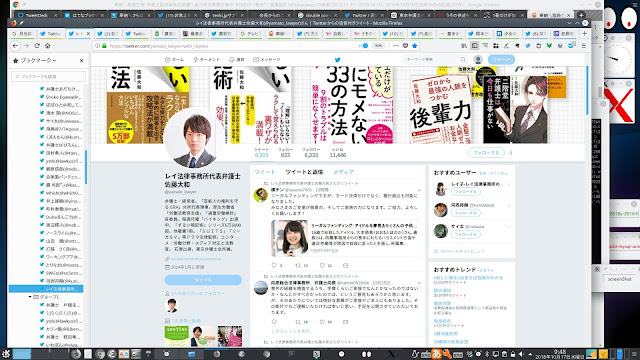640x360 pixels.
Task: Click the 90% zoom level indicator
Action: point(379,46)
